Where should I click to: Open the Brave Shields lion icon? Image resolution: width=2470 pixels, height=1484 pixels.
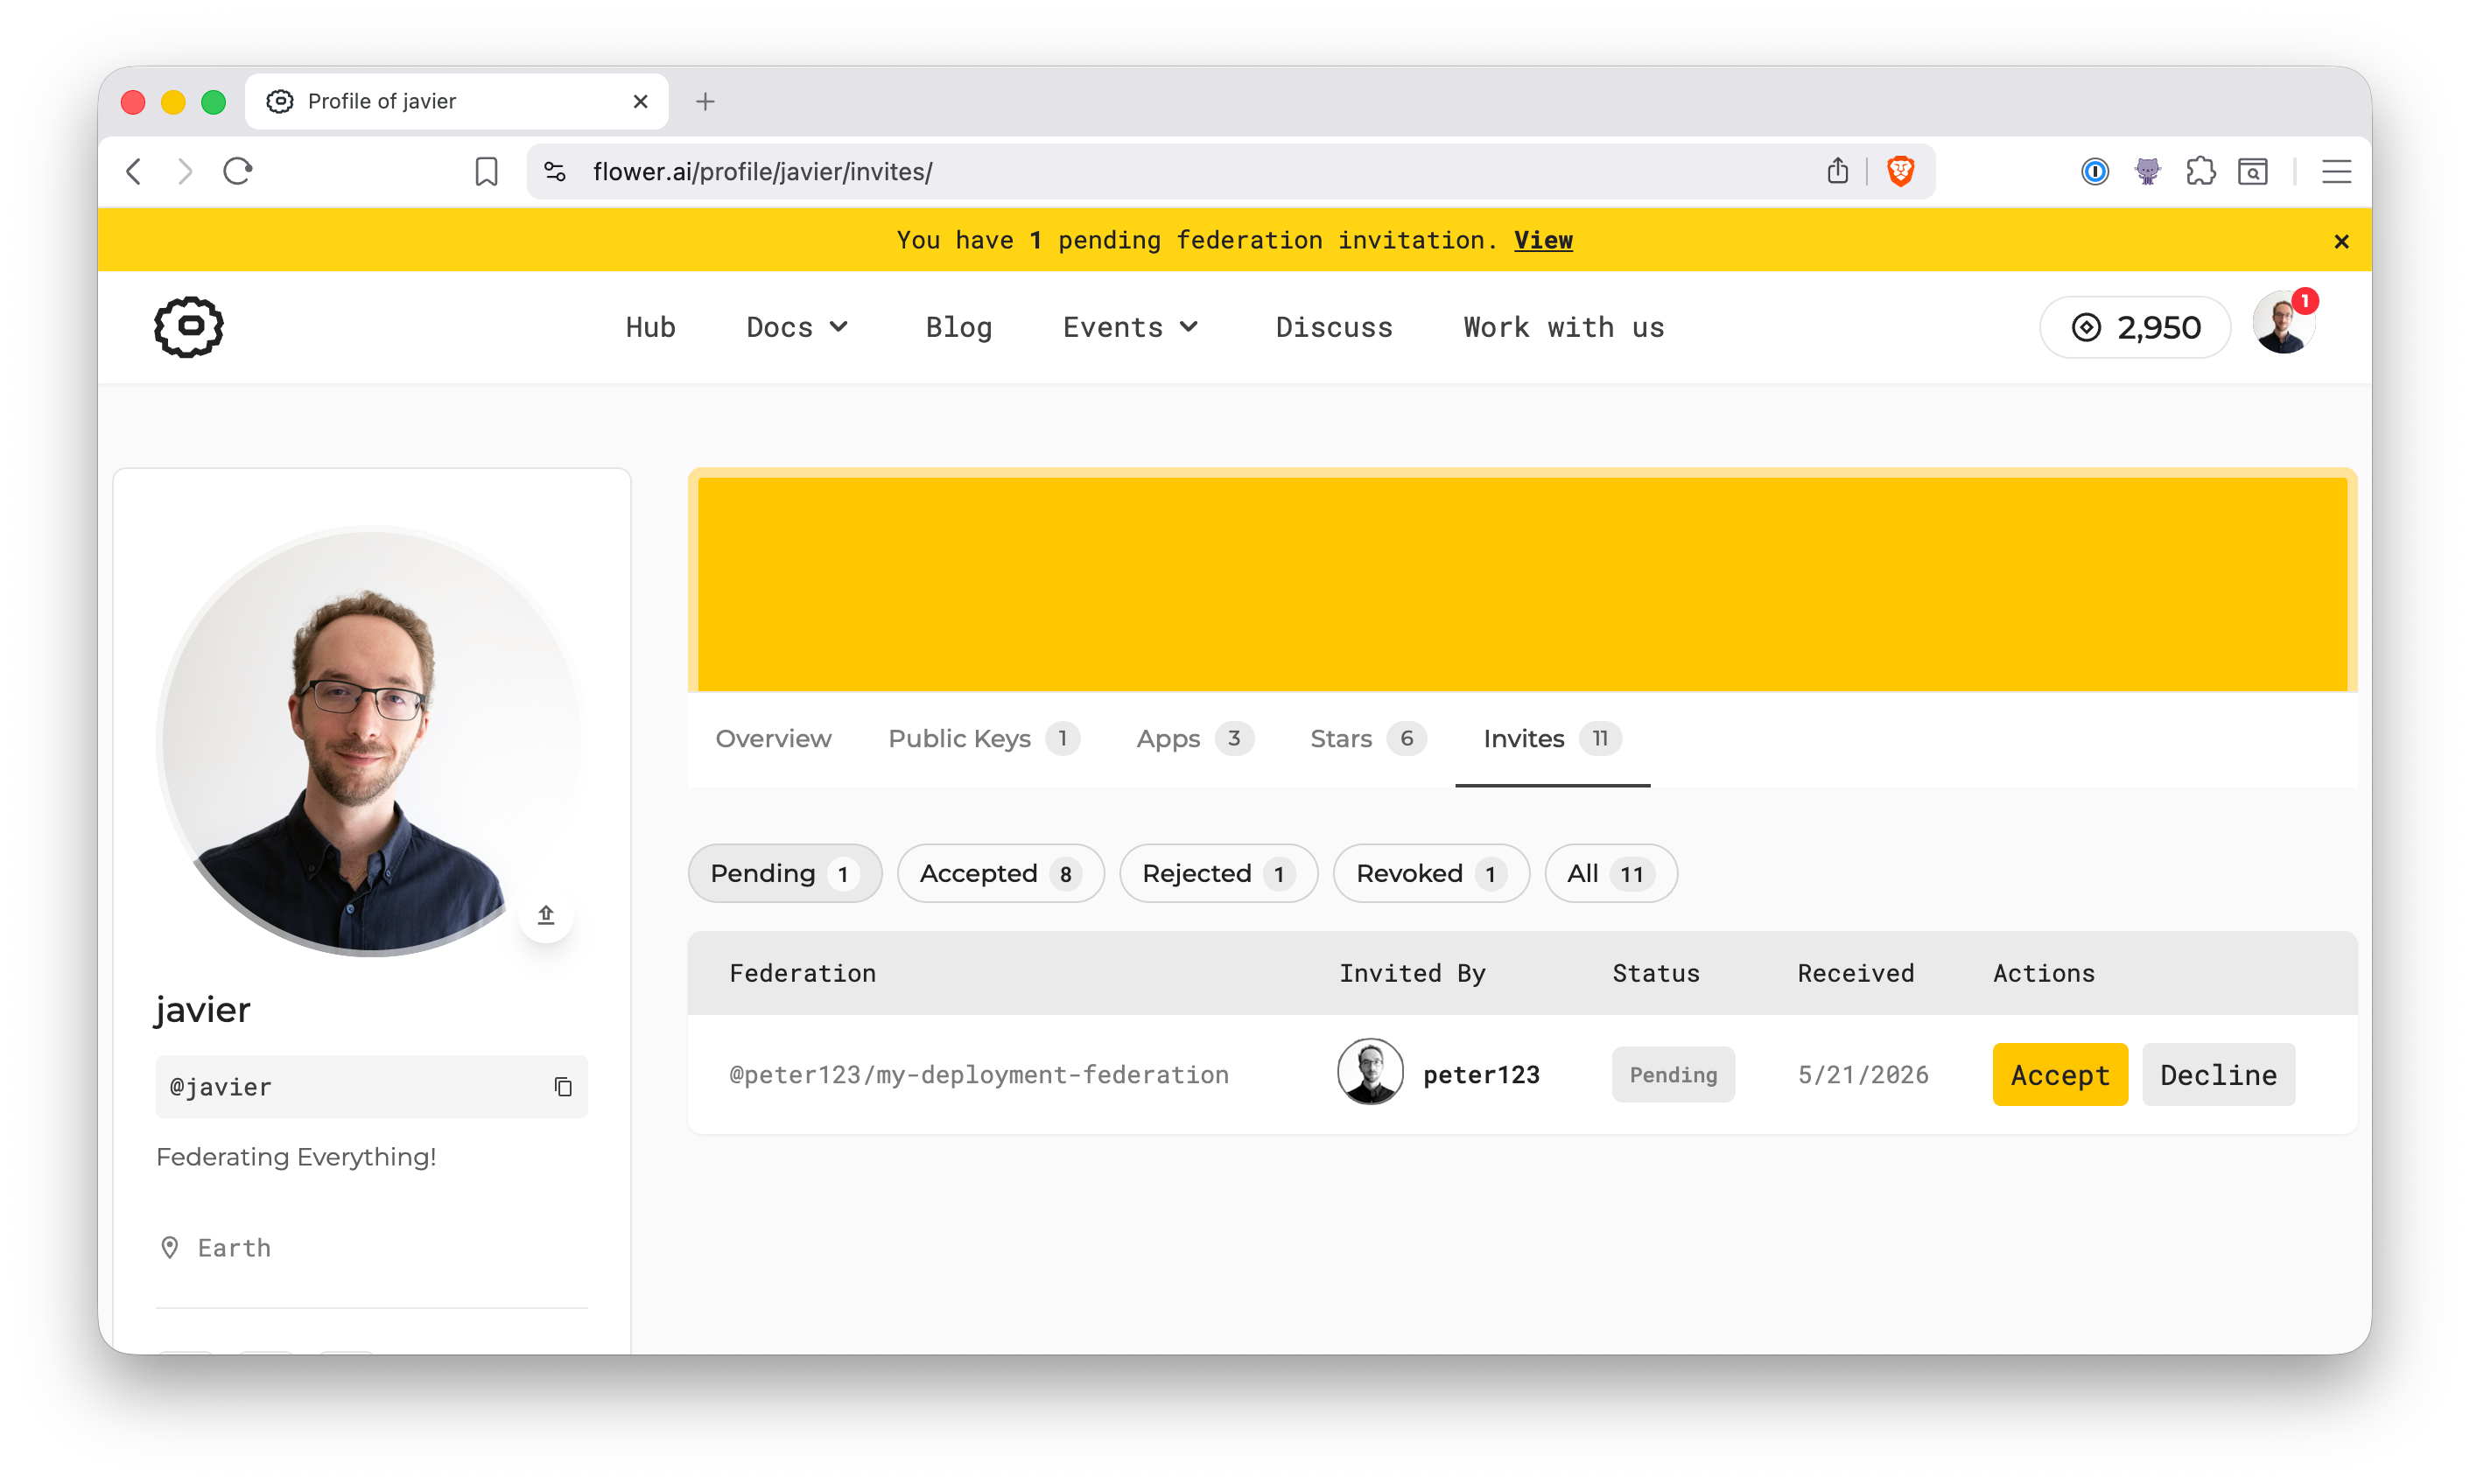[1900, 171]
